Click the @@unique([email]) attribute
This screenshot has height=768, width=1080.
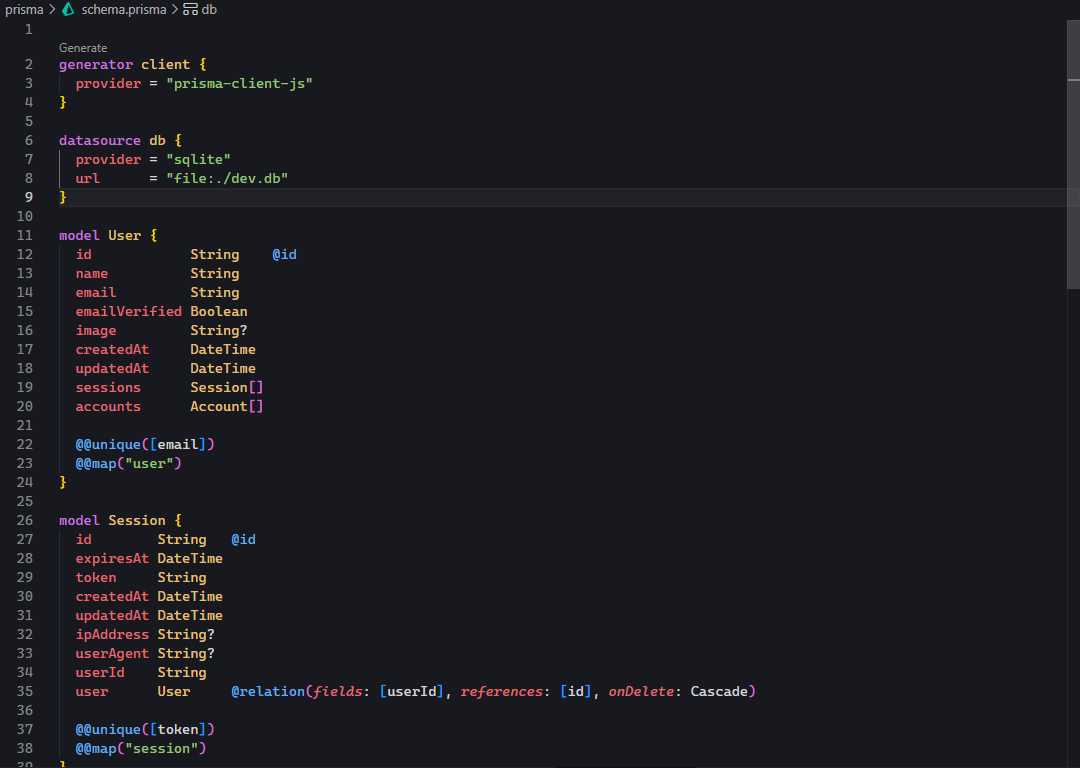pyautogui.click(x=145, y=444)
